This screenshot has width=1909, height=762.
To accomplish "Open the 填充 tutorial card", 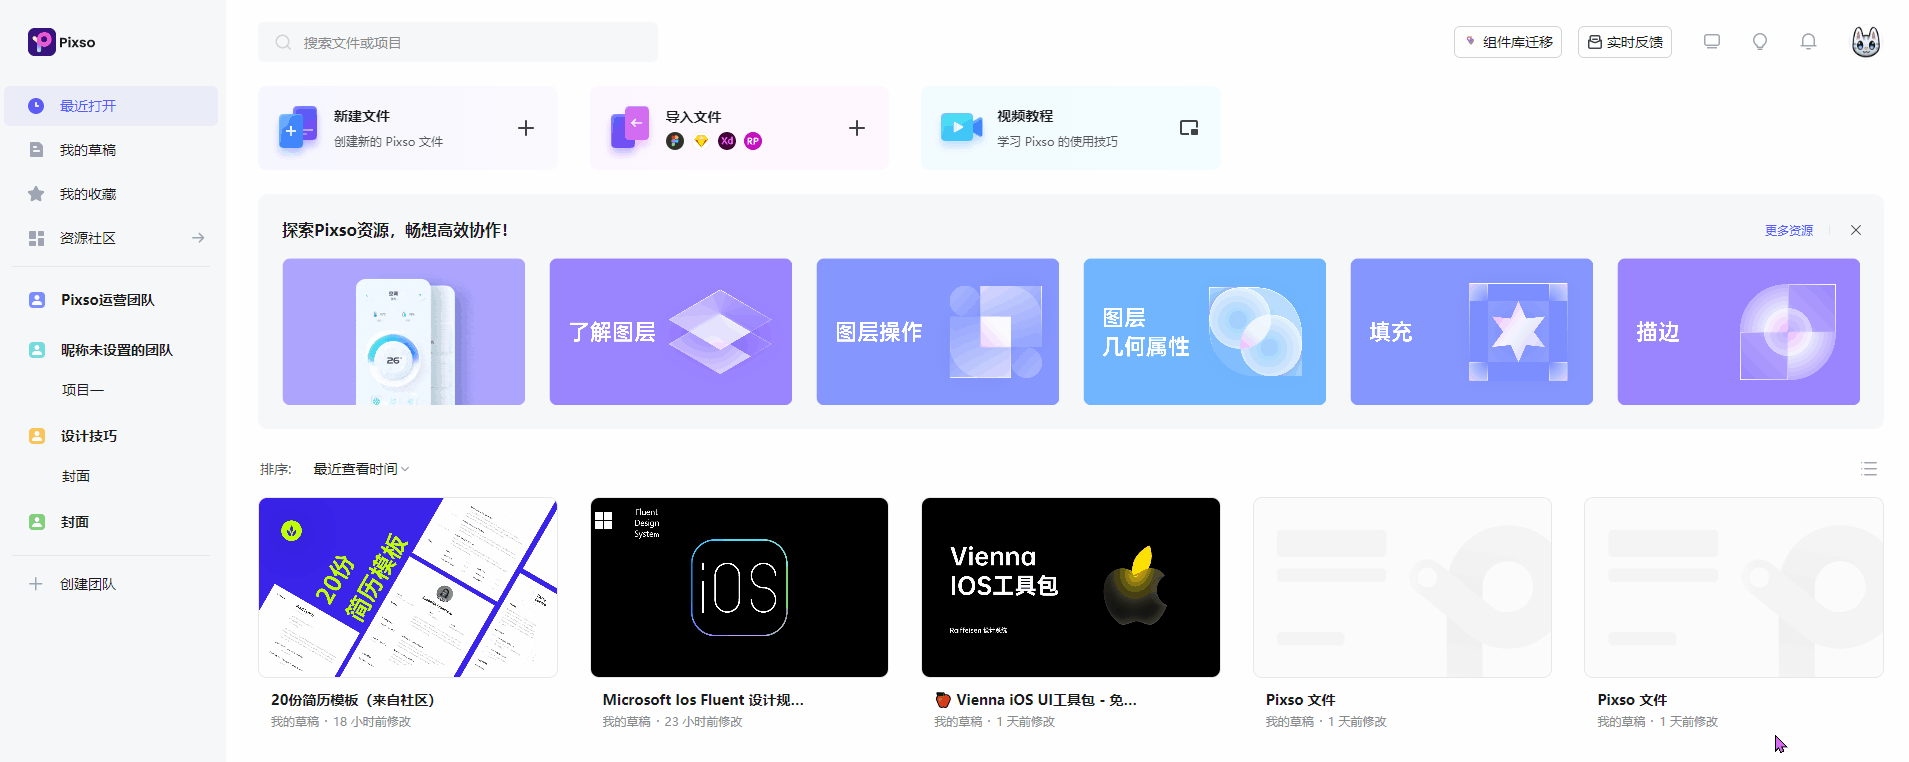I will 1472,332.
